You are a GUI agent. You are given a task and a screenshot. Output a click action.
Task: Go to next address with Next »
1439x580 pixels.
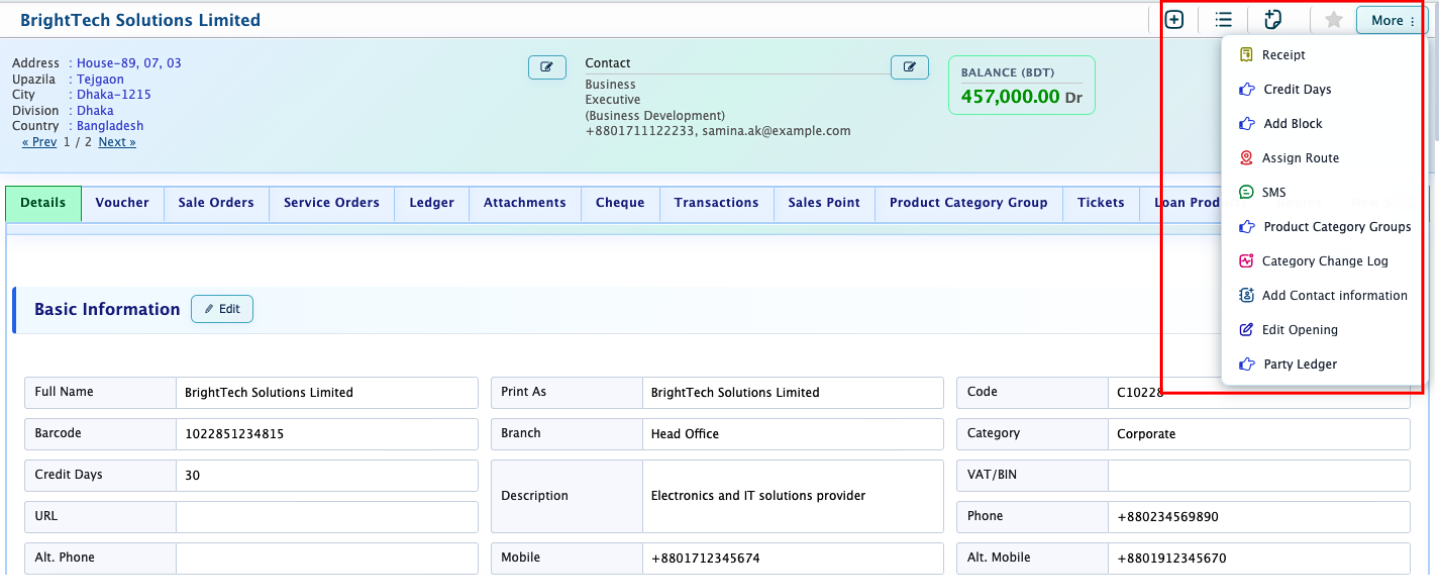[x=117, y=142]
